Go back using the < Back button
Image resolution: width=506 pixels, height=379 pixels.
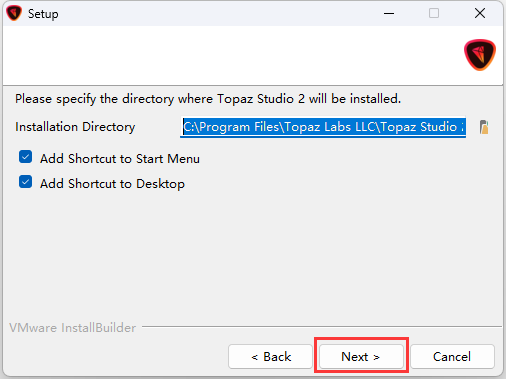tap(270, 357)
